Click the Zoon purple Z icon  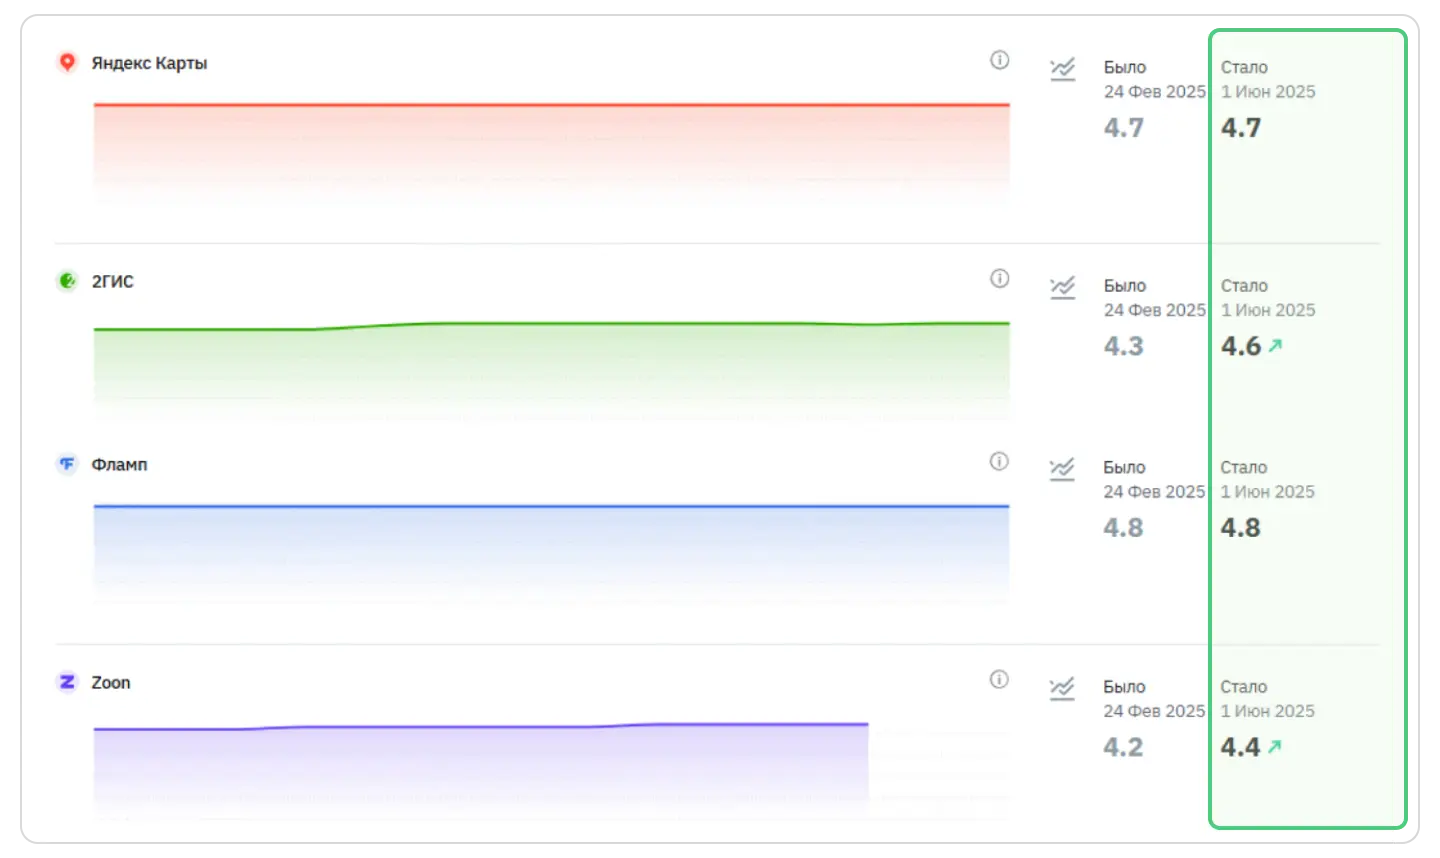(x=67, y=682)
